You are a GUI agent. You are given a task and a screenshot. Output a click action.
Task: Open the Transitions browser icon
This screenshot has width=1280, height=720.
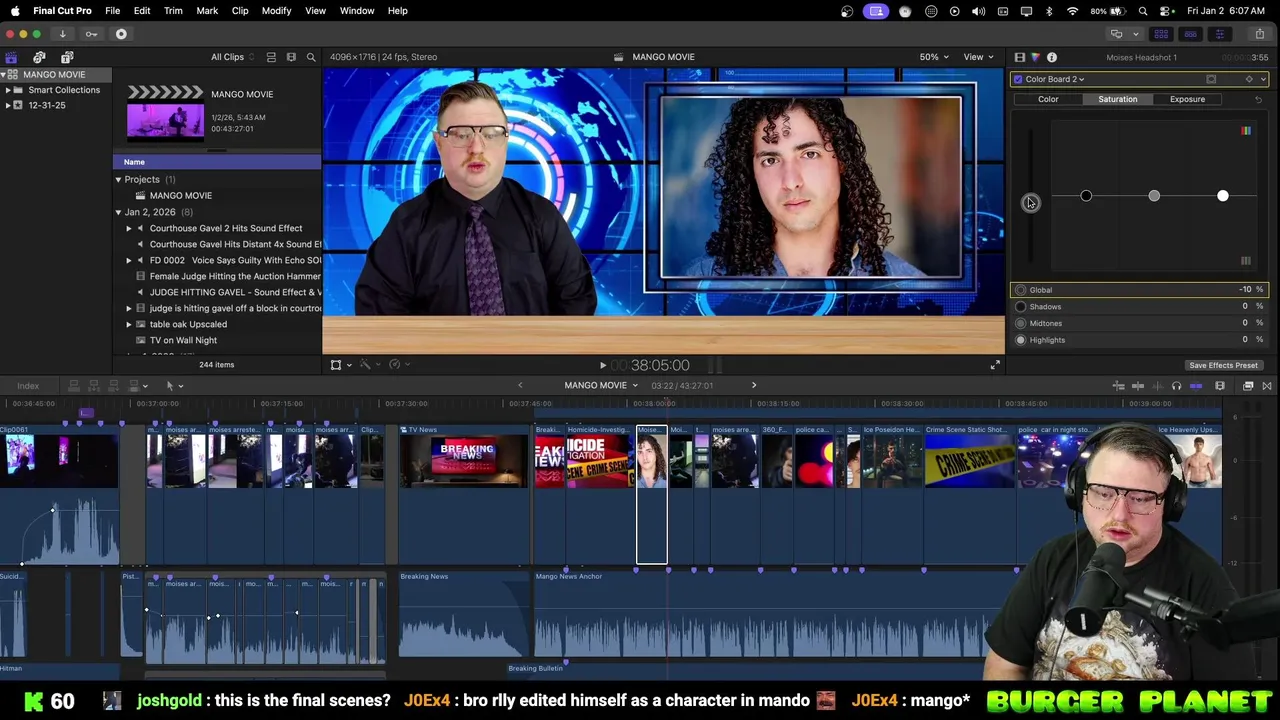pos(1266,386)
